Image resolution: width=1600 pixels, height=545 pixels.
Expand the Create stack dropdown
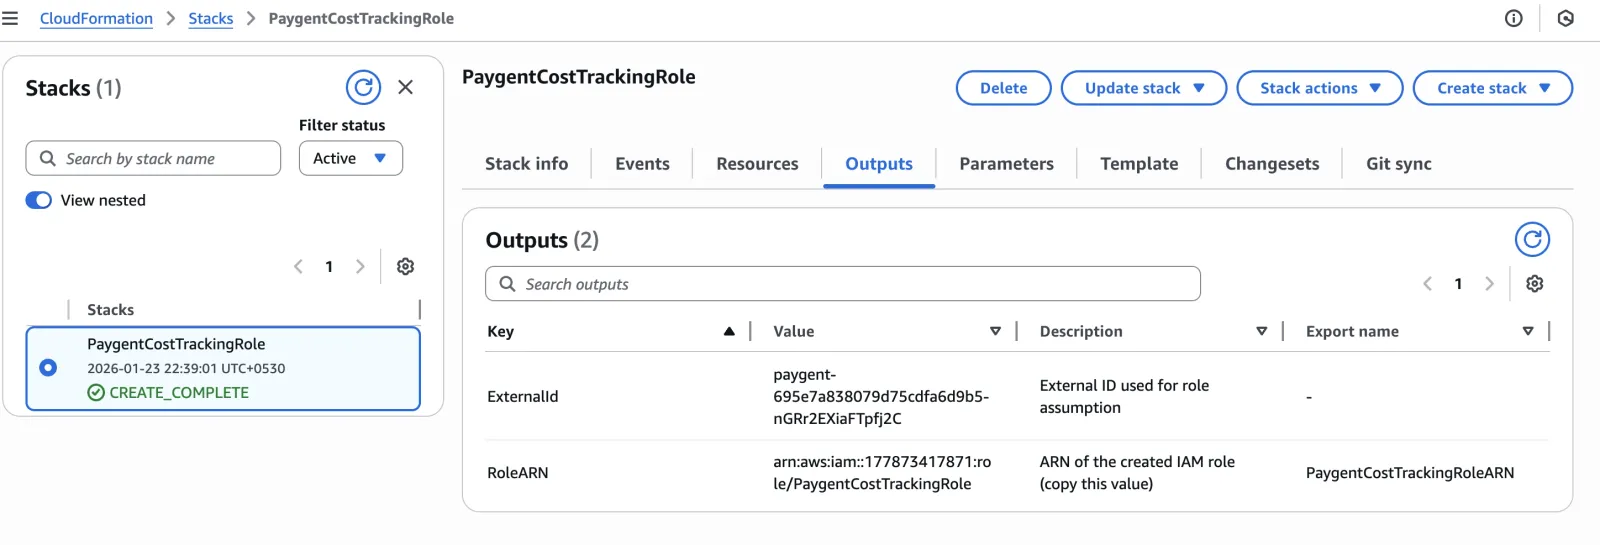1493,88
